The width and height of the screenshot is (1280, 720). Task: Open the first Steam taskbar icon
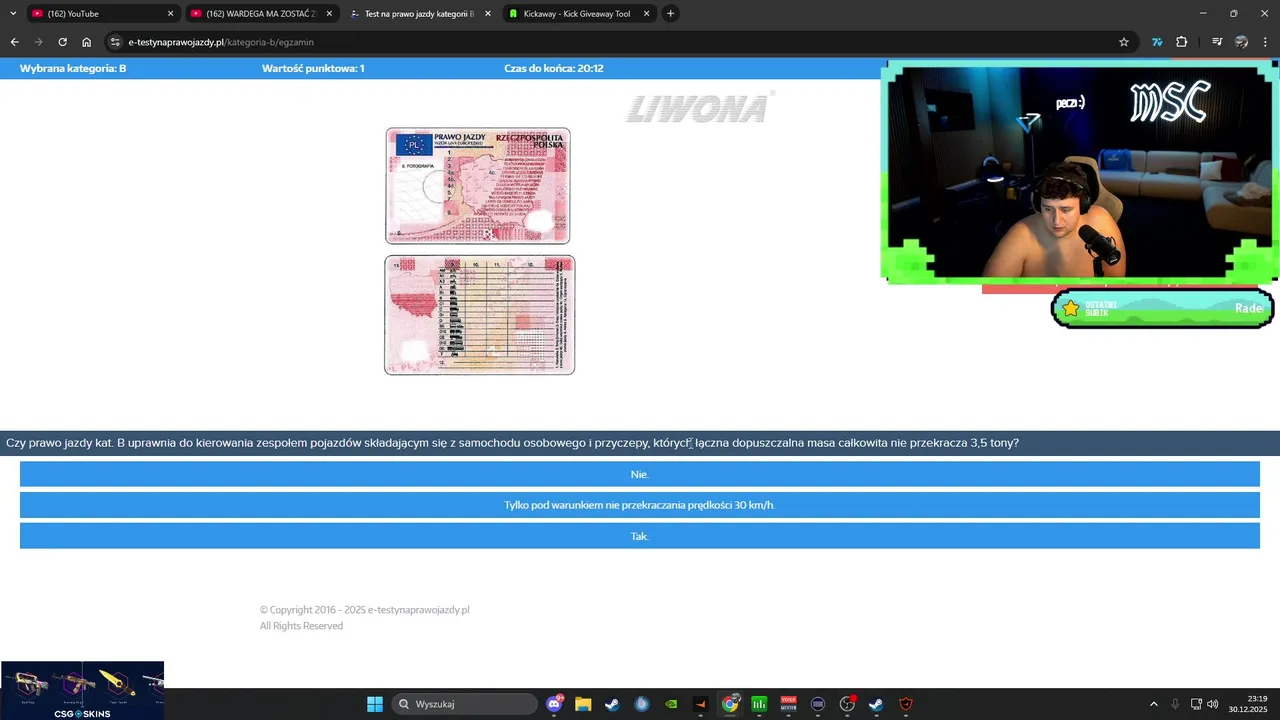coord(612,704)
